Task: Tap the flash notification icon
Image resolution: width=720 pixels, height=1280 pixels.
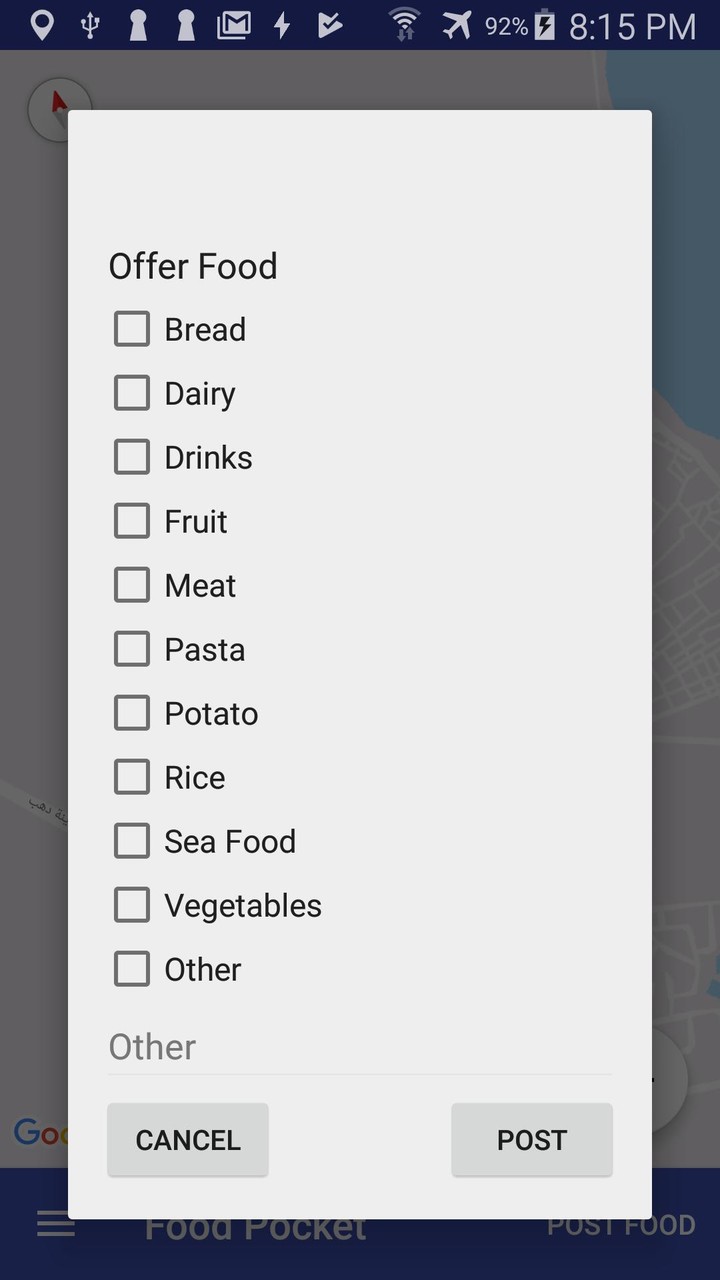Action: coord(283,25)
